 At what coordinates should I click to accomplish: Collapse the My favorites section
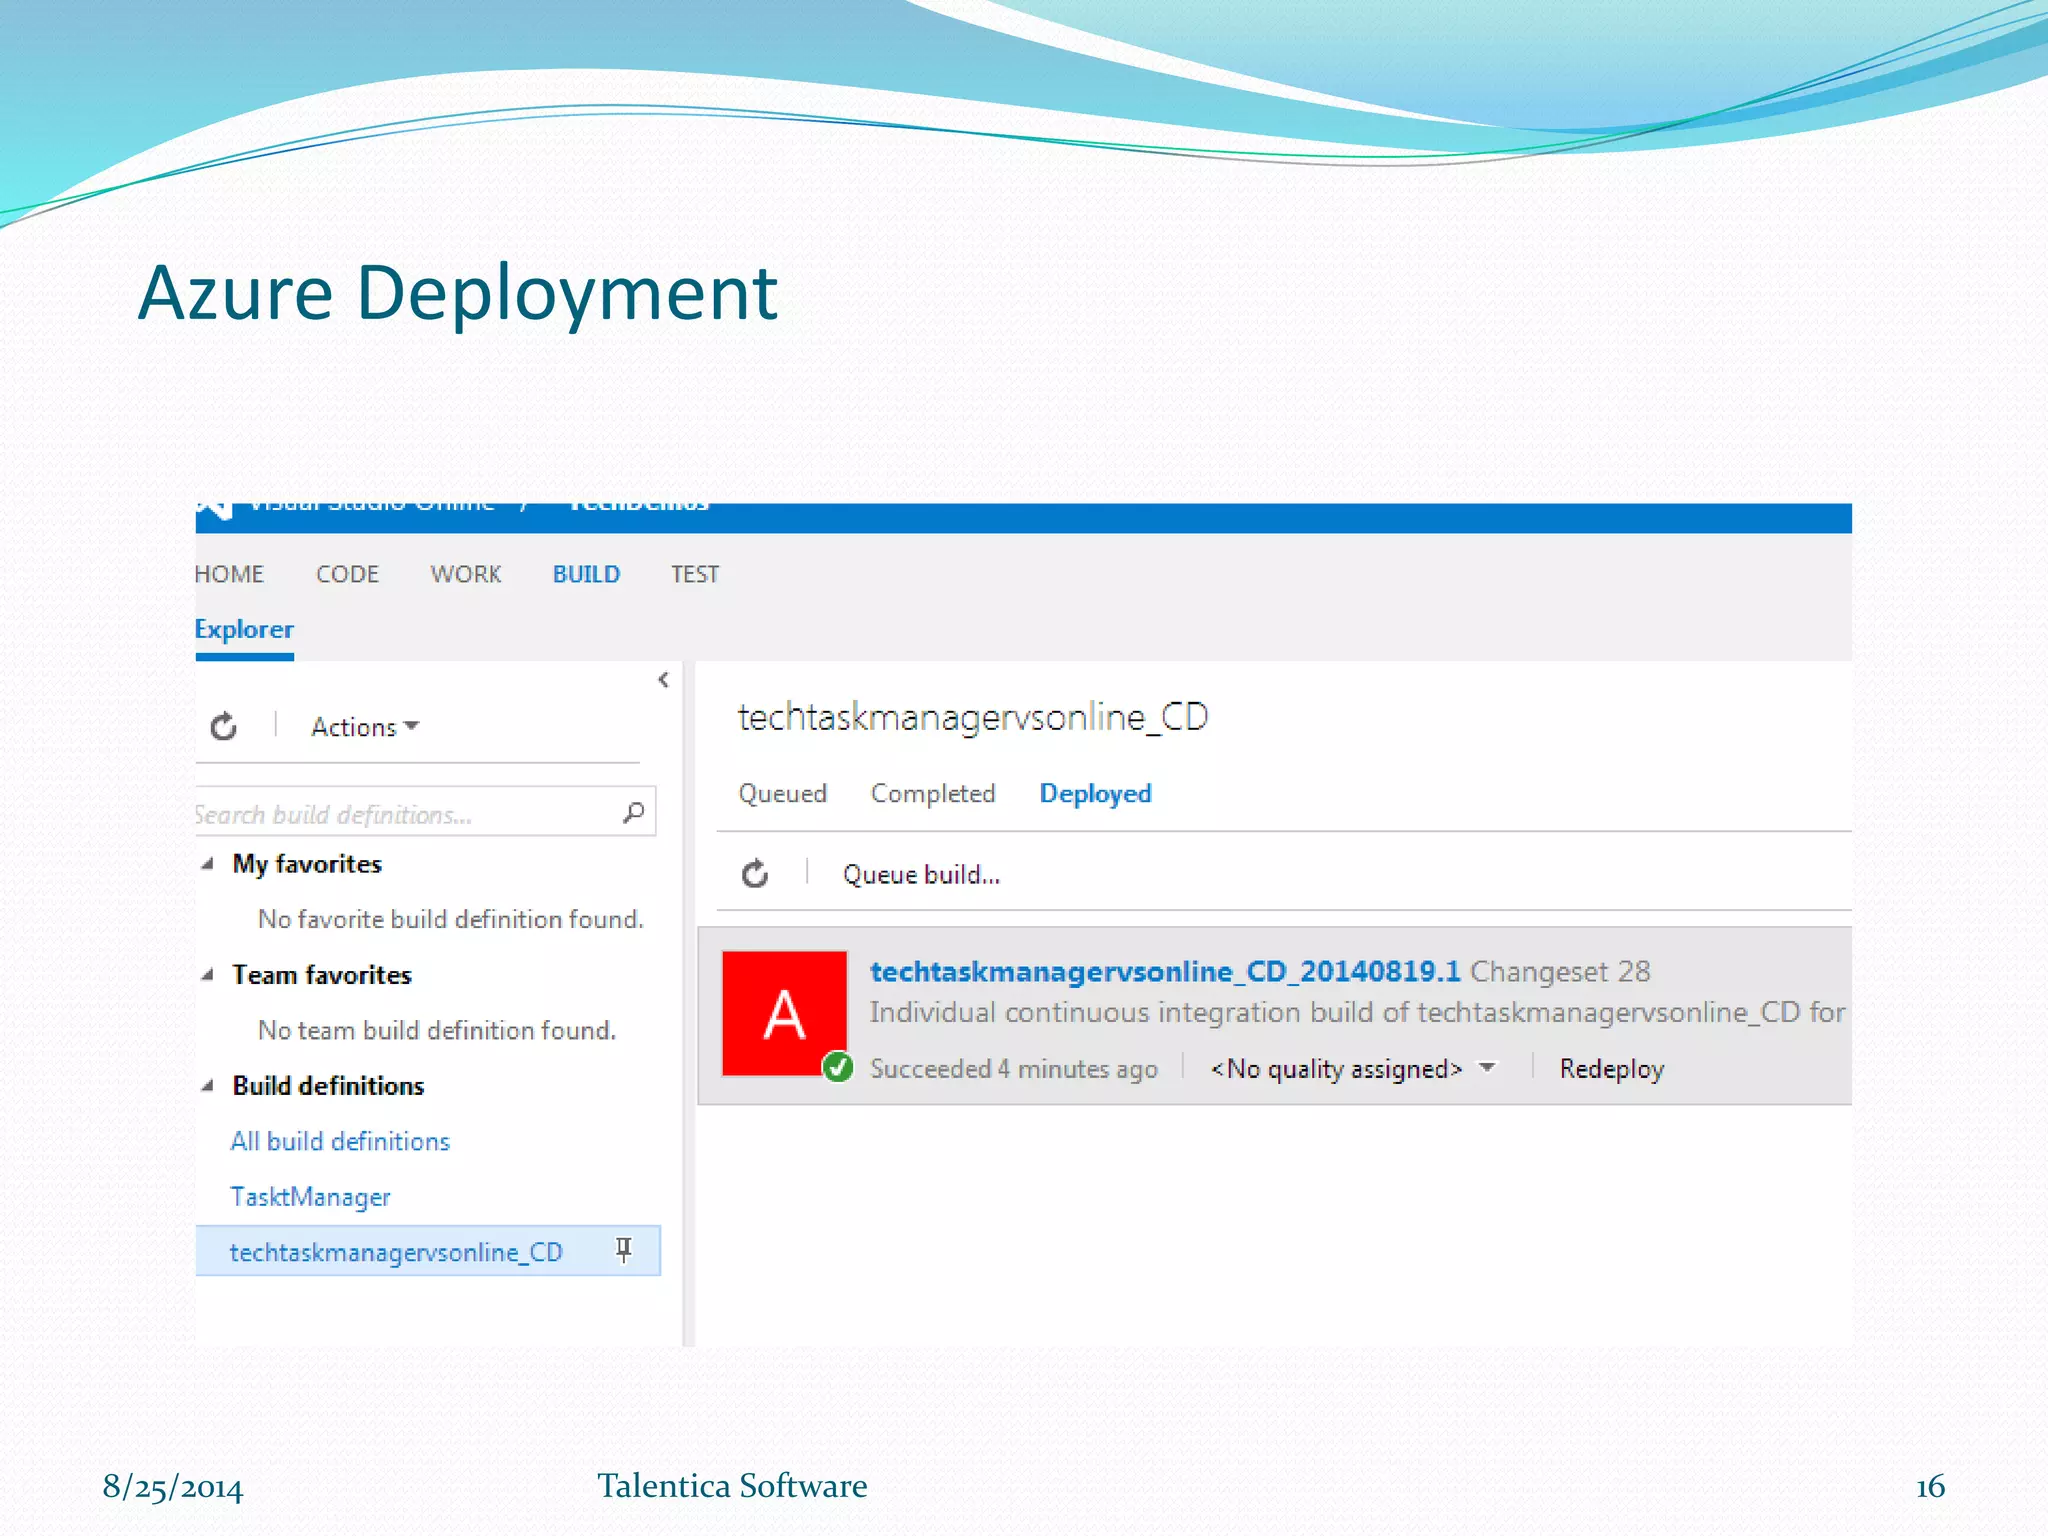click(208, 864)
